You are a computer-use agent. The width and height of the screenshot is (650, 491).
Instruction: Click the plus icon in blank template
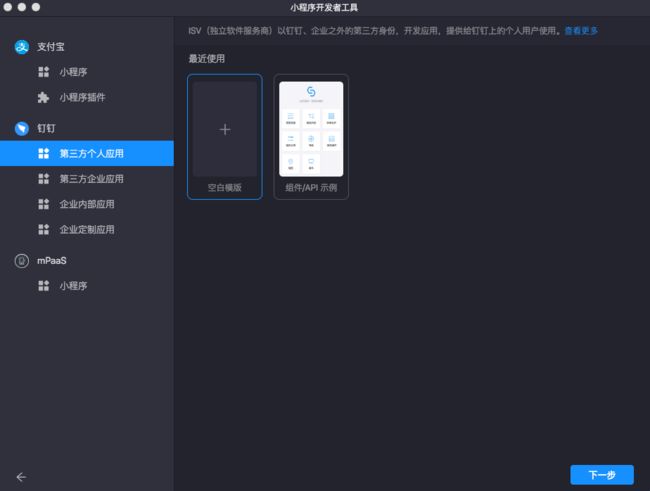(225, 129)
